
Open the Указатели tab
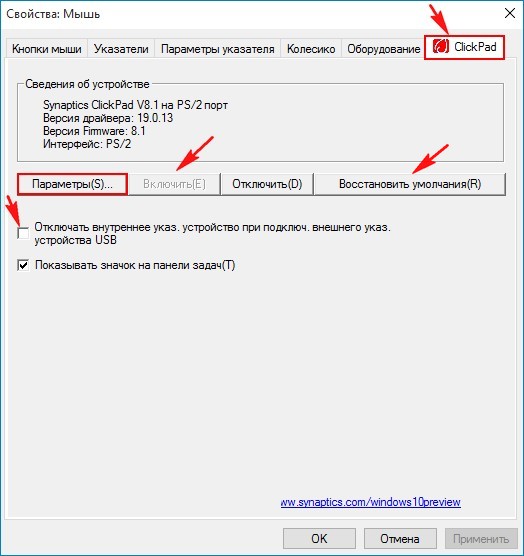pyautogui.click(x=121, y=49)
